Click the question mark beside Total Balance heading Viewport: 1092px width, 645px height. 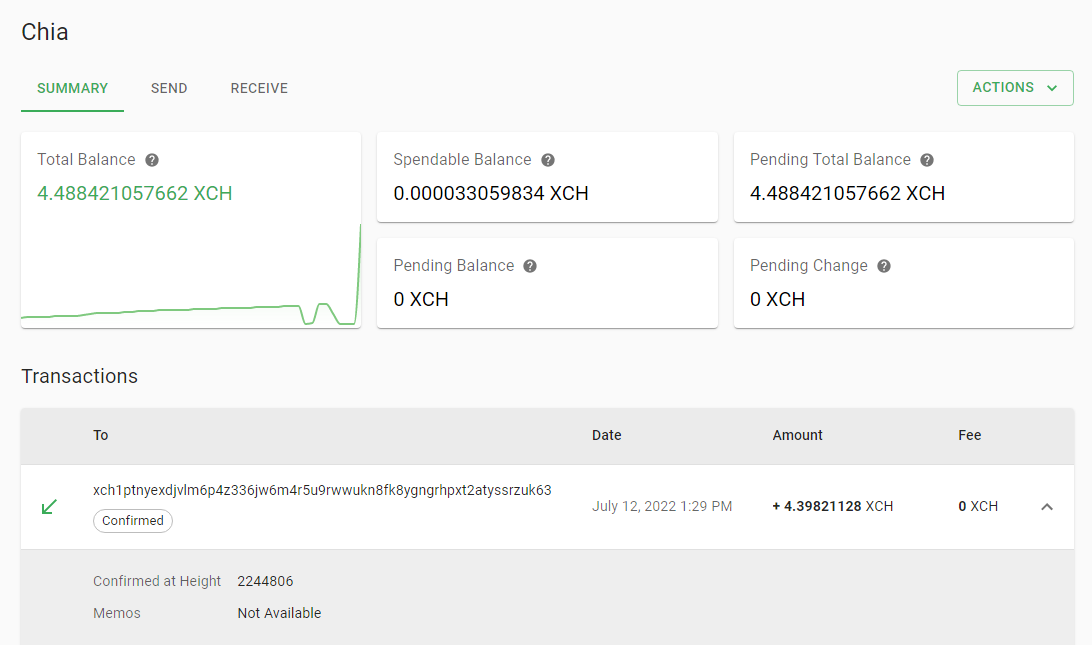pos(154,159)
